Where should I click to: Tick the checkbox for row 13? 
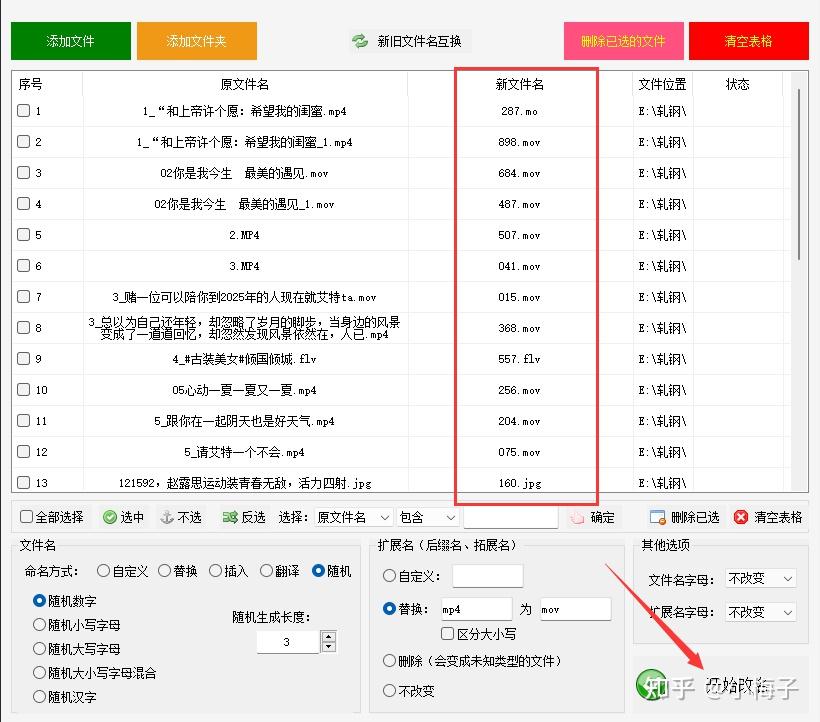point(24,483)
